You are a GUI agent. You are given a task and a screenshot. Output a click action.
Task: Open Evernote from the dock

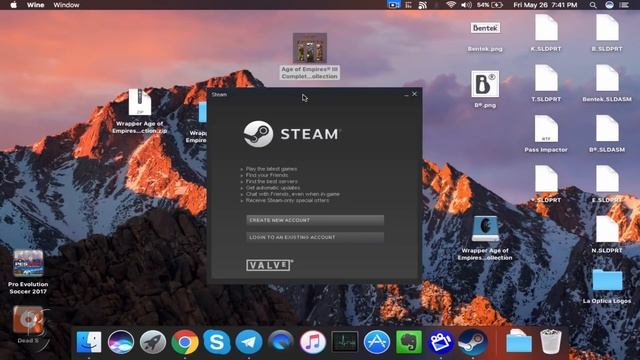coord(409,342)
